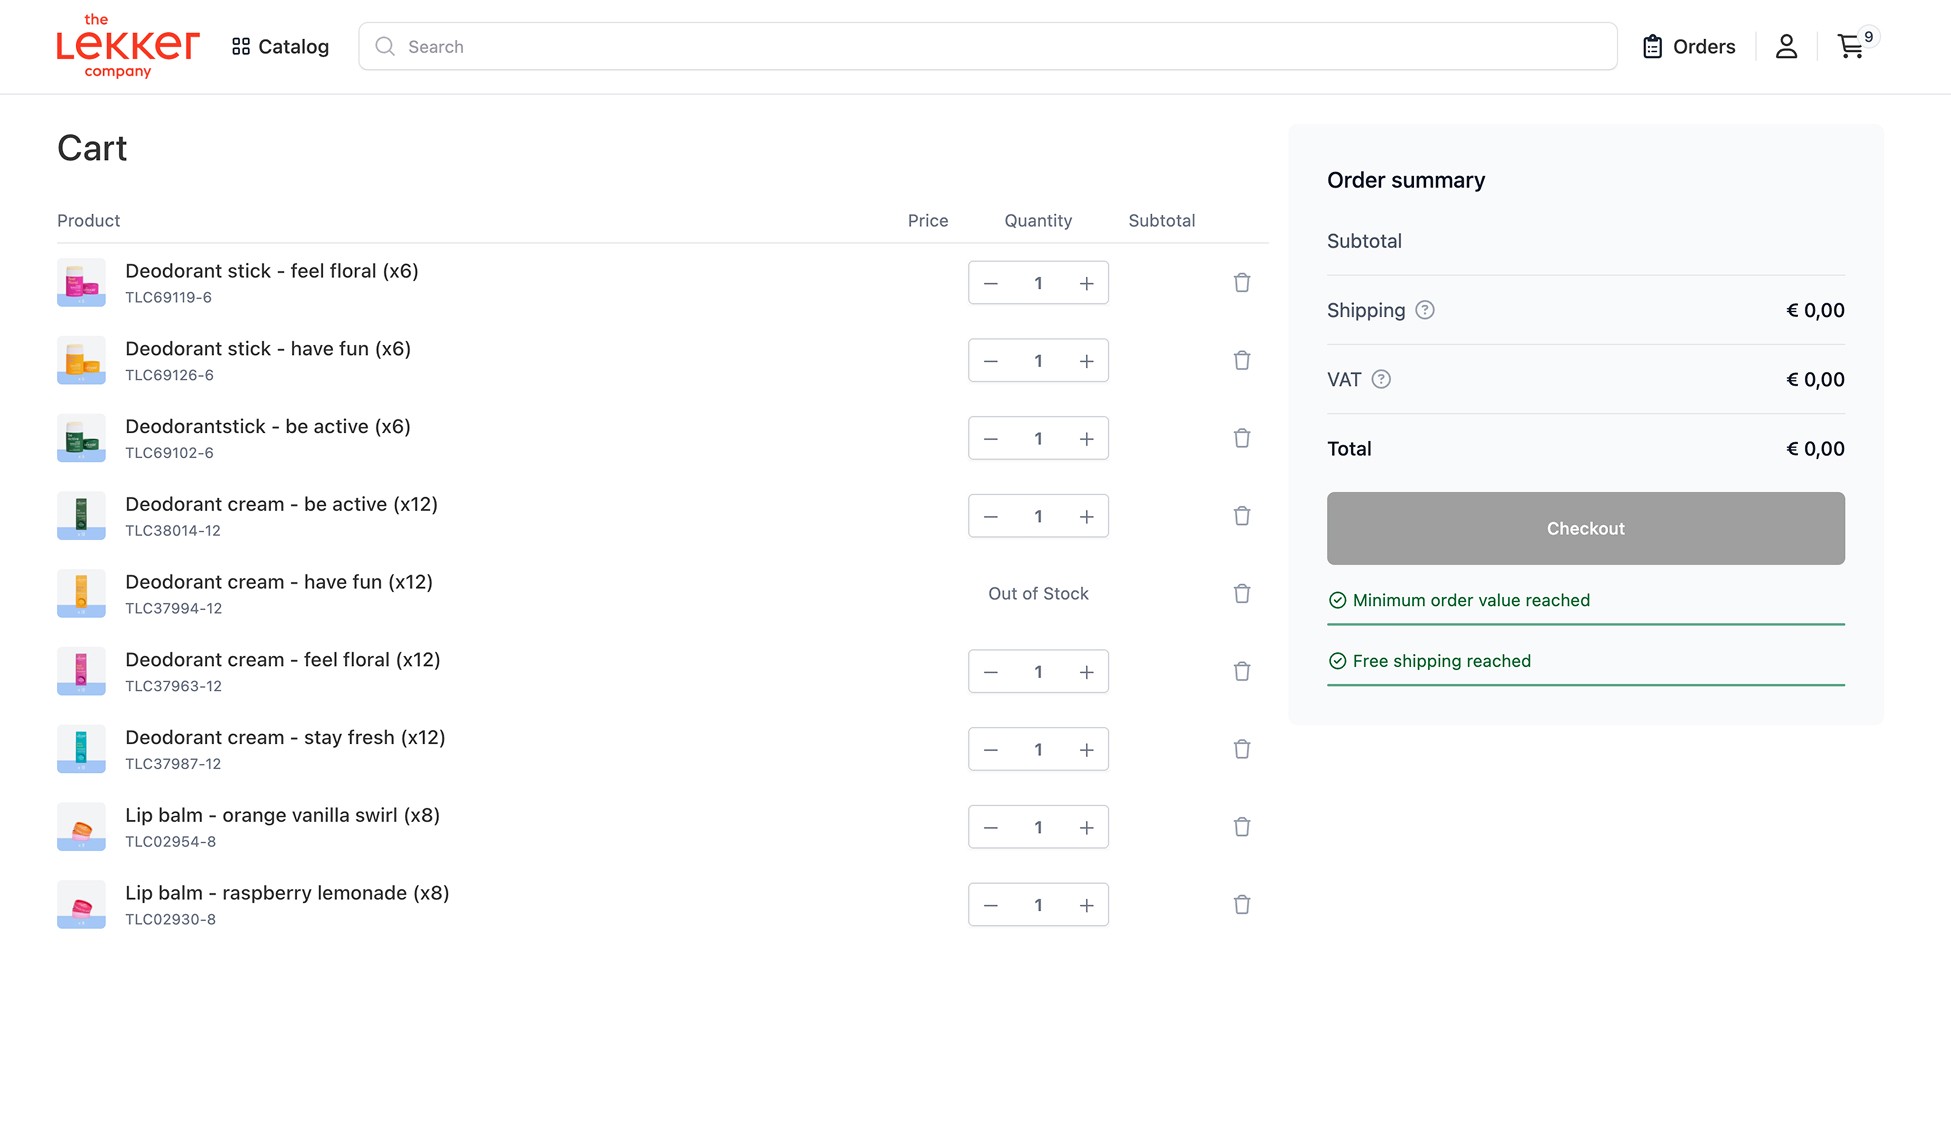Viewport: 1951px width, 1135px height.
Task: Trash the Lip balm raspberry lemonade row
Action: coord(1241,905)
